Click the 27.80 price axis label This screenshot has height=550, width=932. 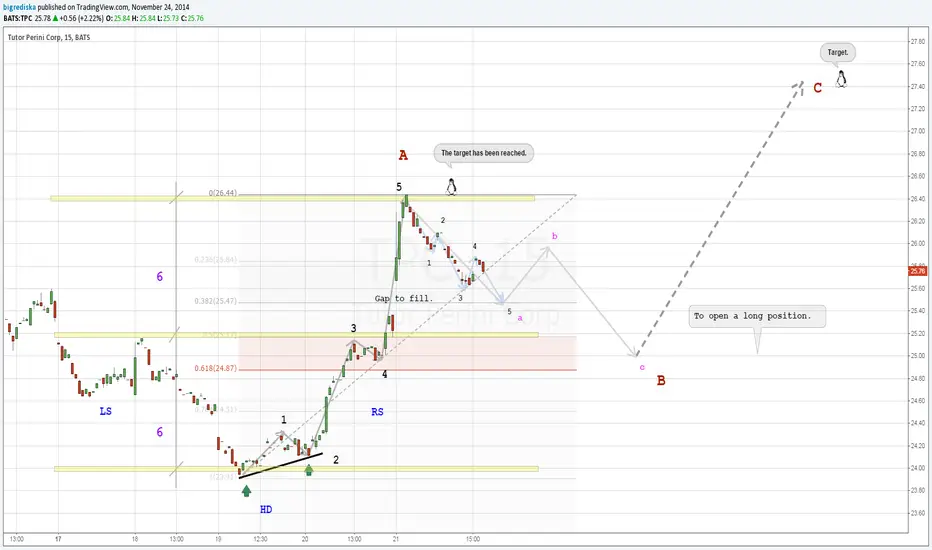click(918, 42)
